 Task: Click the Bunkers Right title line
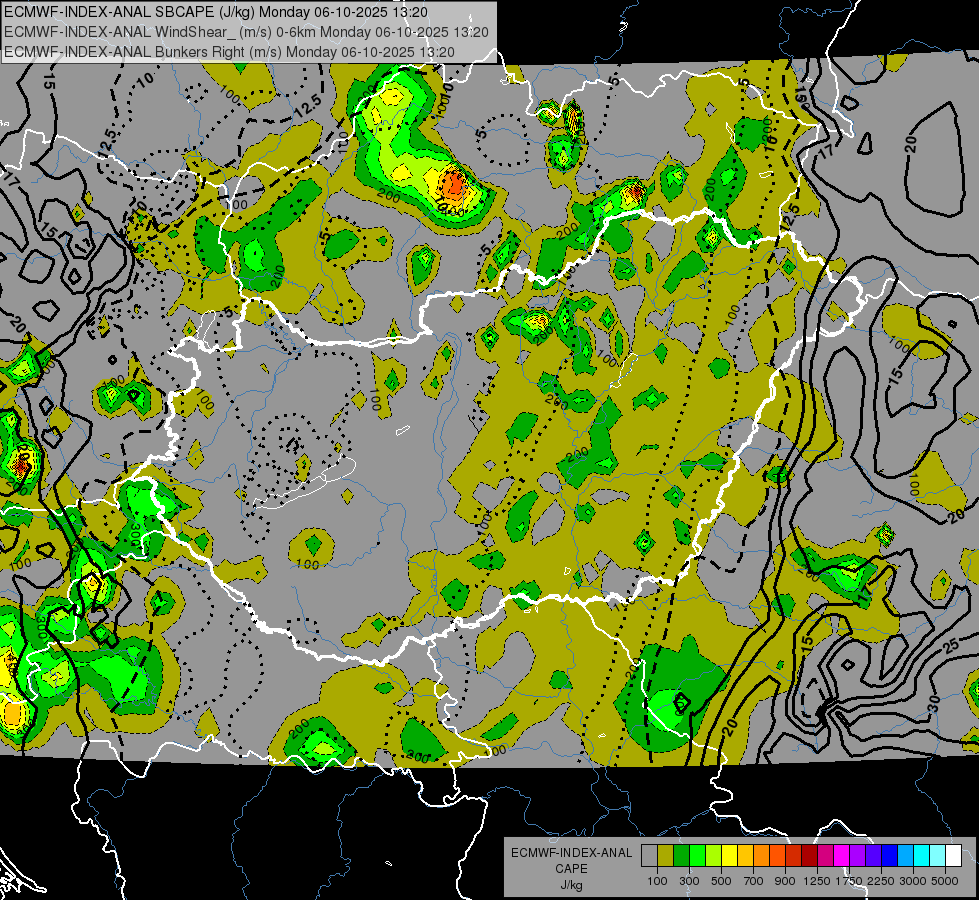pyautogui.click(x=229, y=52)
